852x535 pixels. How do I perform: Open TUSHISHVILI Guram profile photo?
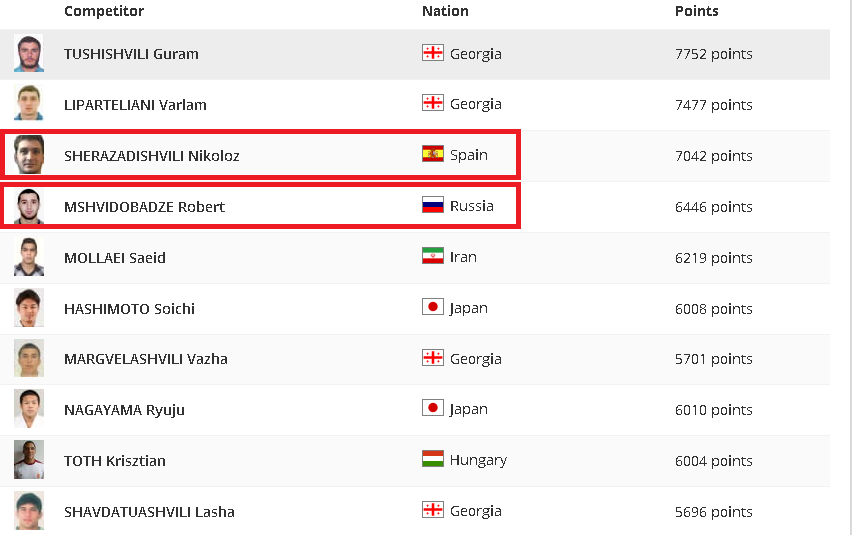coord(29,53)
